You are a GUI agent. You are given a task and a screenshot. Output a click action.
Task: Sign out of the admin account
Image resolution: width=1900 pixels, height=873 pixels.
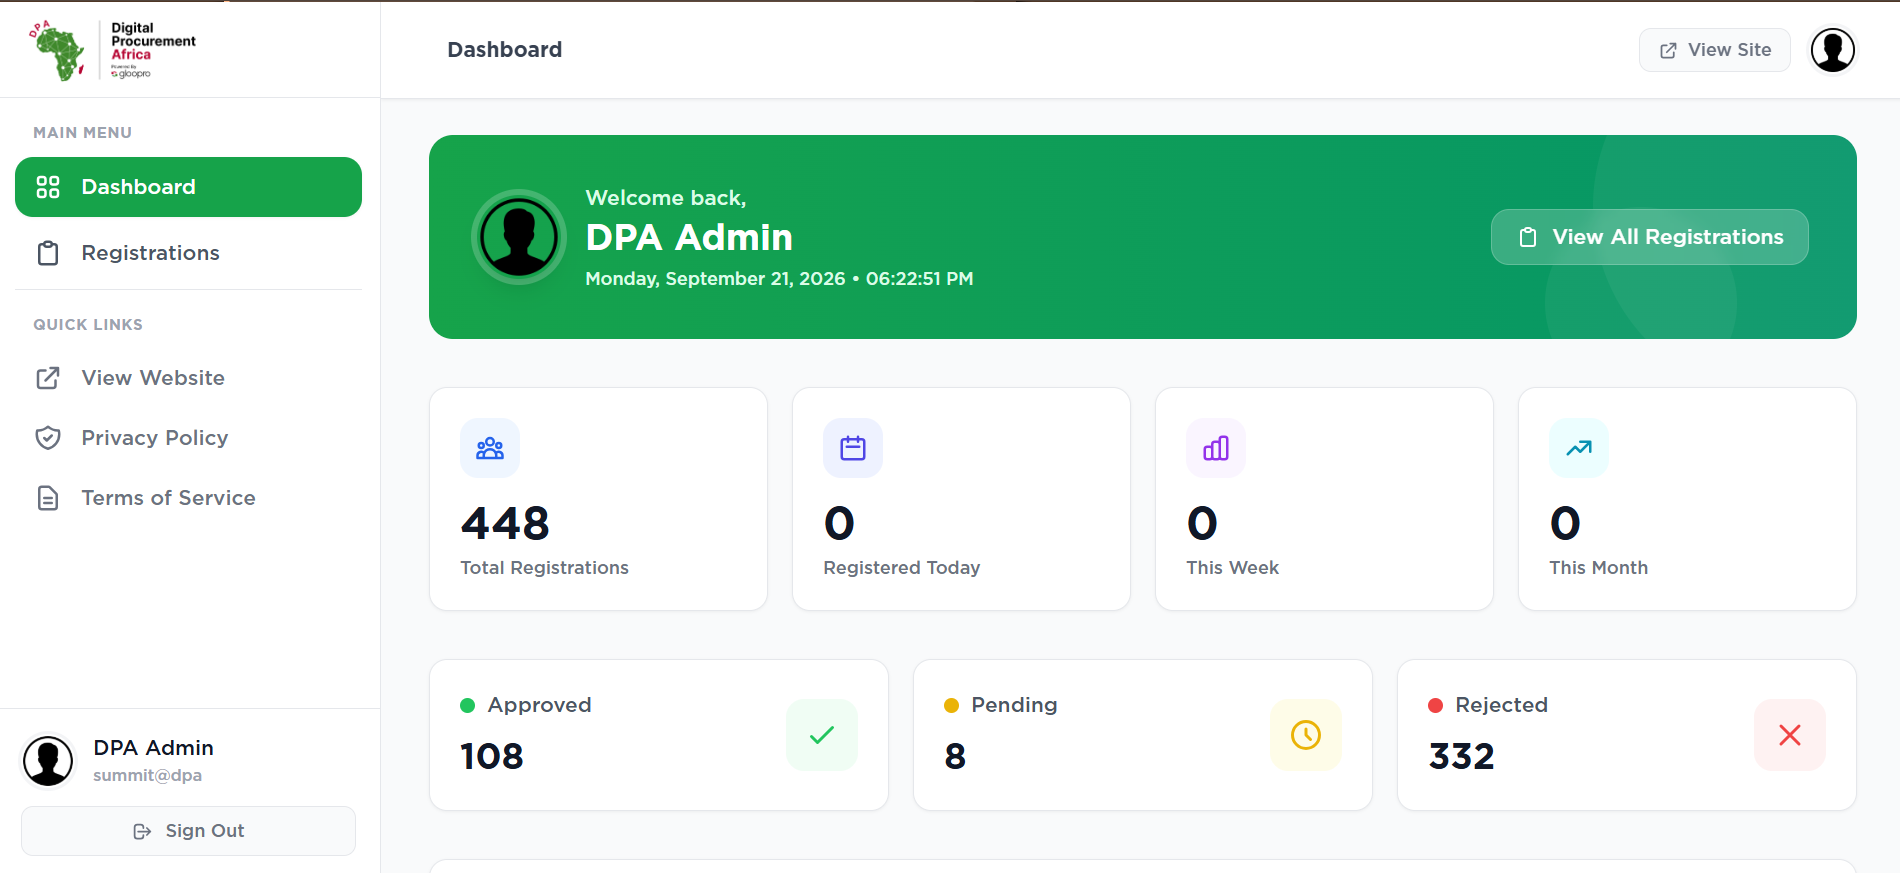click(x=188, y=831)
